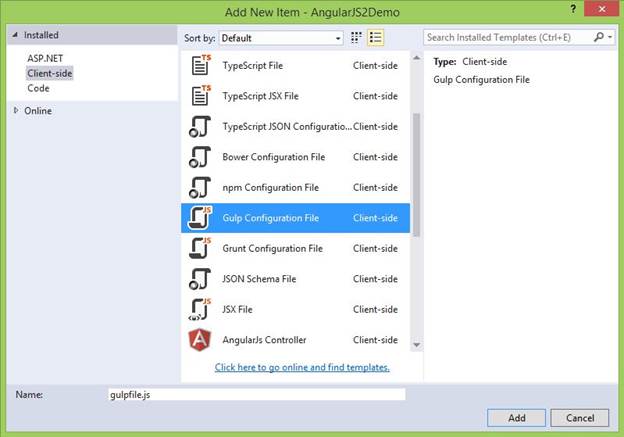Click the Gulp Configuration File icon

click(200, 218)
